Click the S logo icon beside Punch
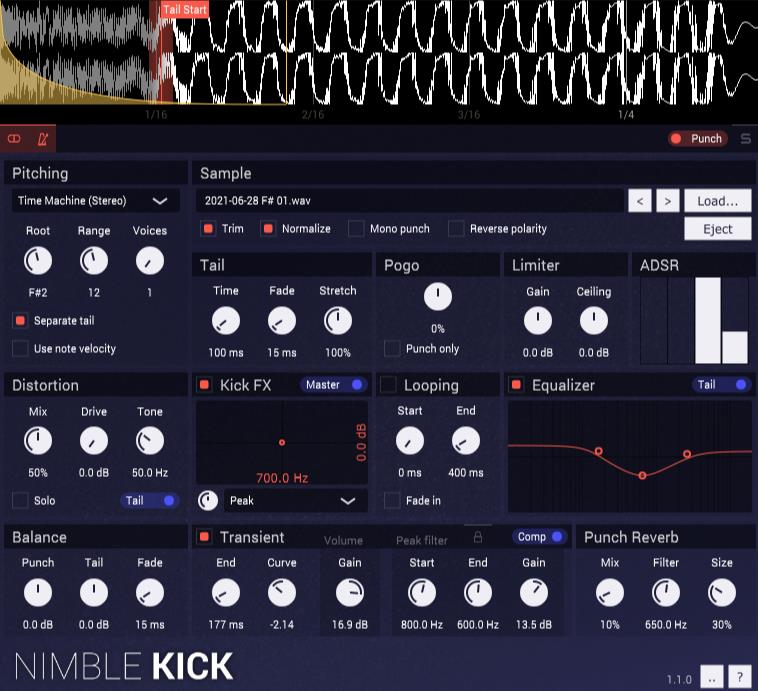 point(746,139)
